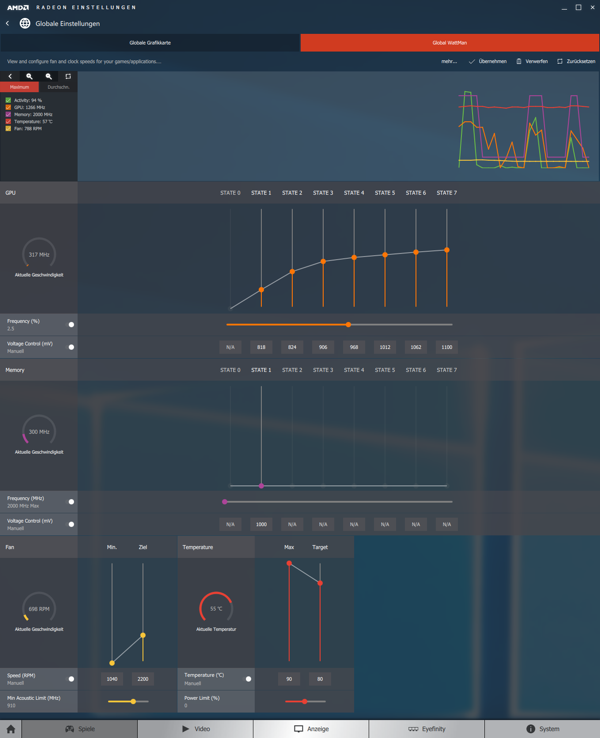The width and height of the screenshot is (600, 738).
Task: Click the Max temperature field 90
Action: pyautogui.click(x=289, y=679)
